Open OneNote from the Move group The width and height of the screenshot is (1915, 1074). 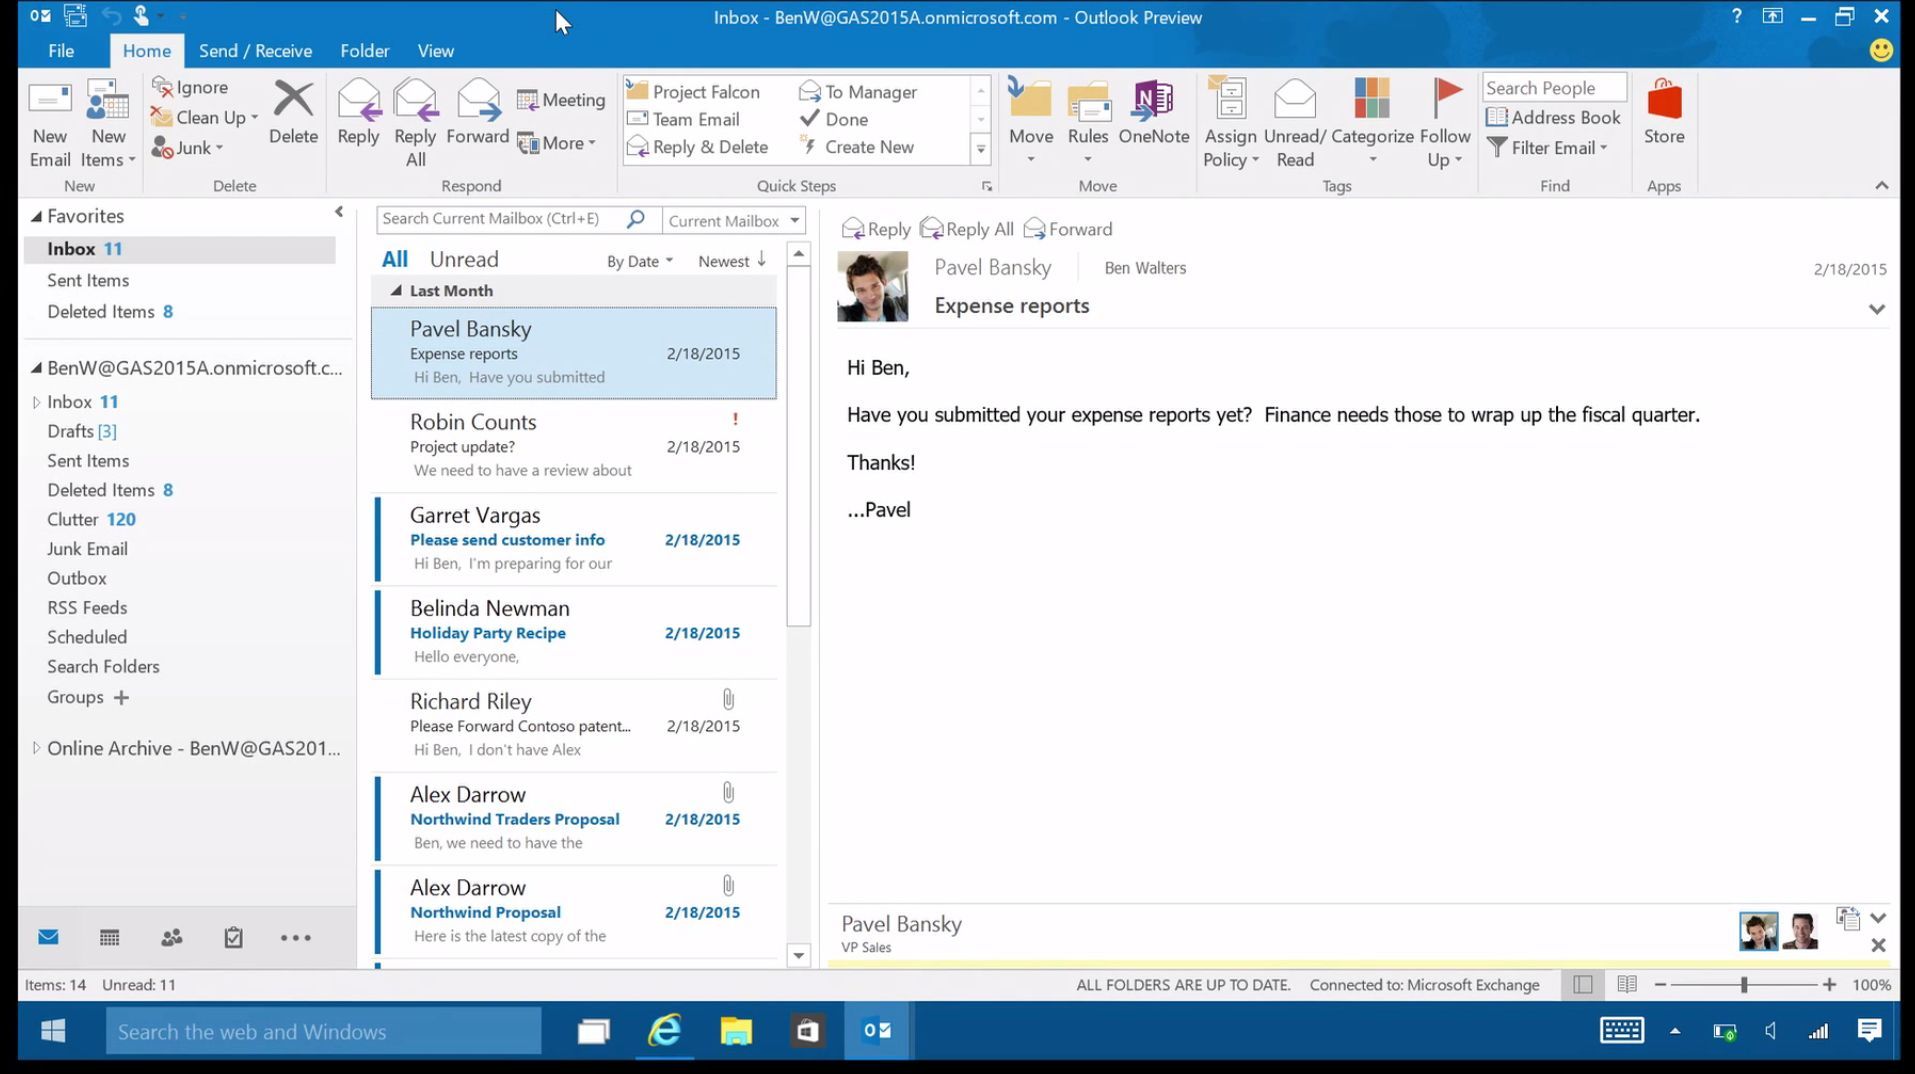point(1153,112)
